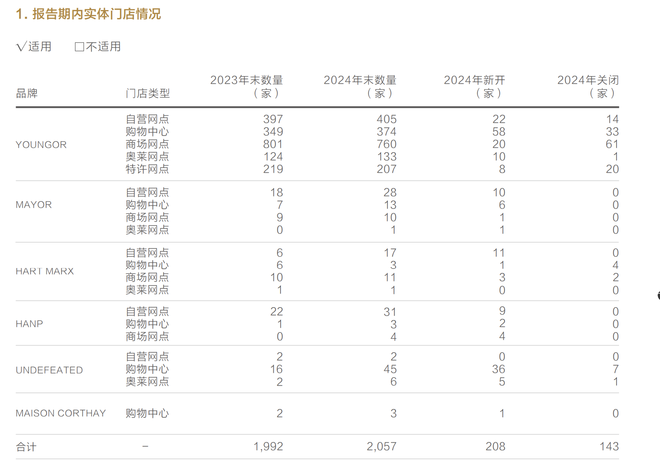The image size is (660, 475).
Task: Select the heading 报告期内实体门店情况
Action: coord(88,14)
